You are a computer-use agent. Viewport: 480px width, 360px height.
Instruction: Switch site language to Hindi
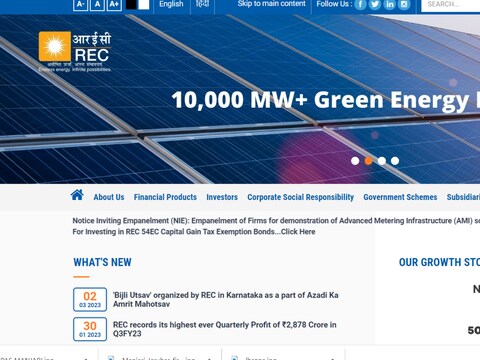pos(202,4)
